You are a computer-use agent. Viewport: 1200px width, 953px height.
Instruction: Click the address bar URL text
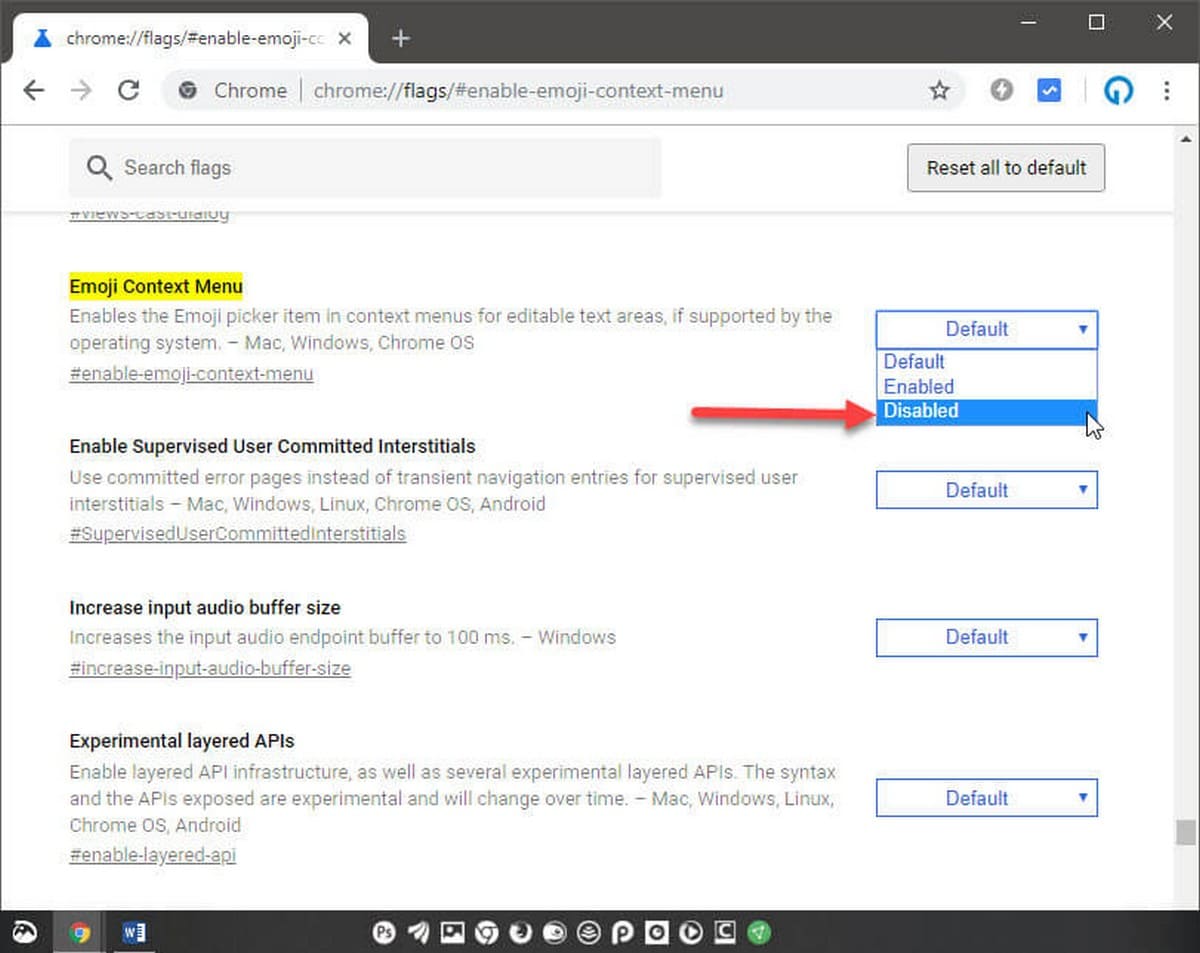pyautogui.click(x=518, y=91)
